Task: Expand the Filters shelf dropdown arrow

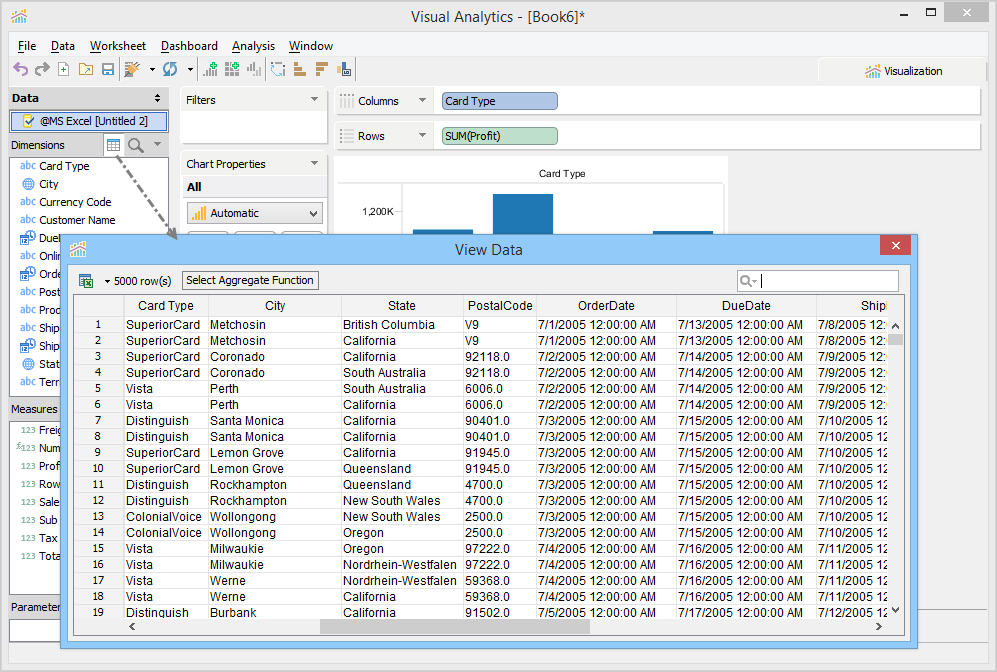Action: click(315, 100)
